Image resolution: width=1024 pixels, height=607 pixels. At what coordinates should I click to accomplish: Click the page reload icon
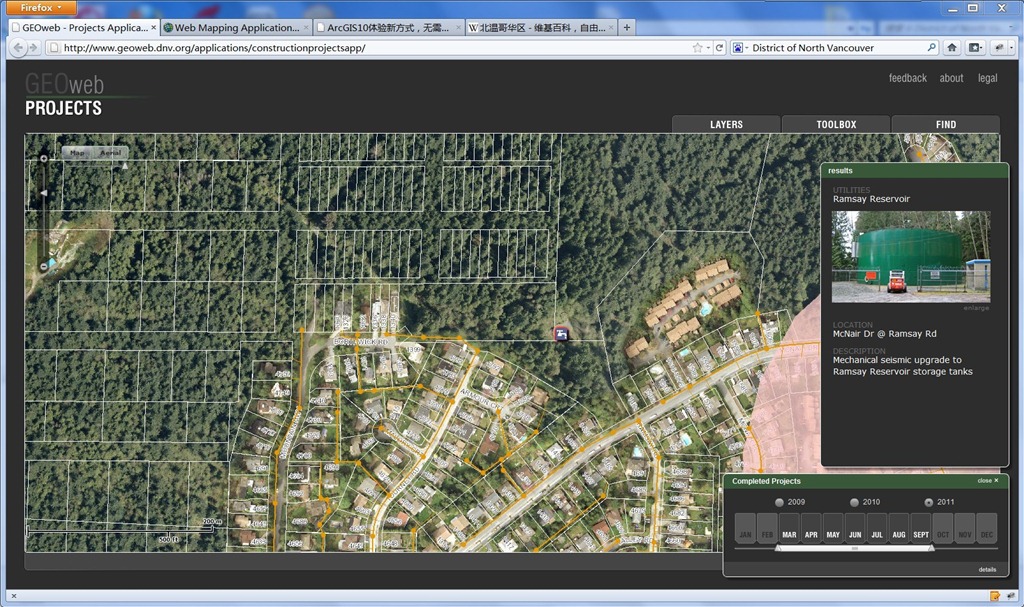click(719, 47)
